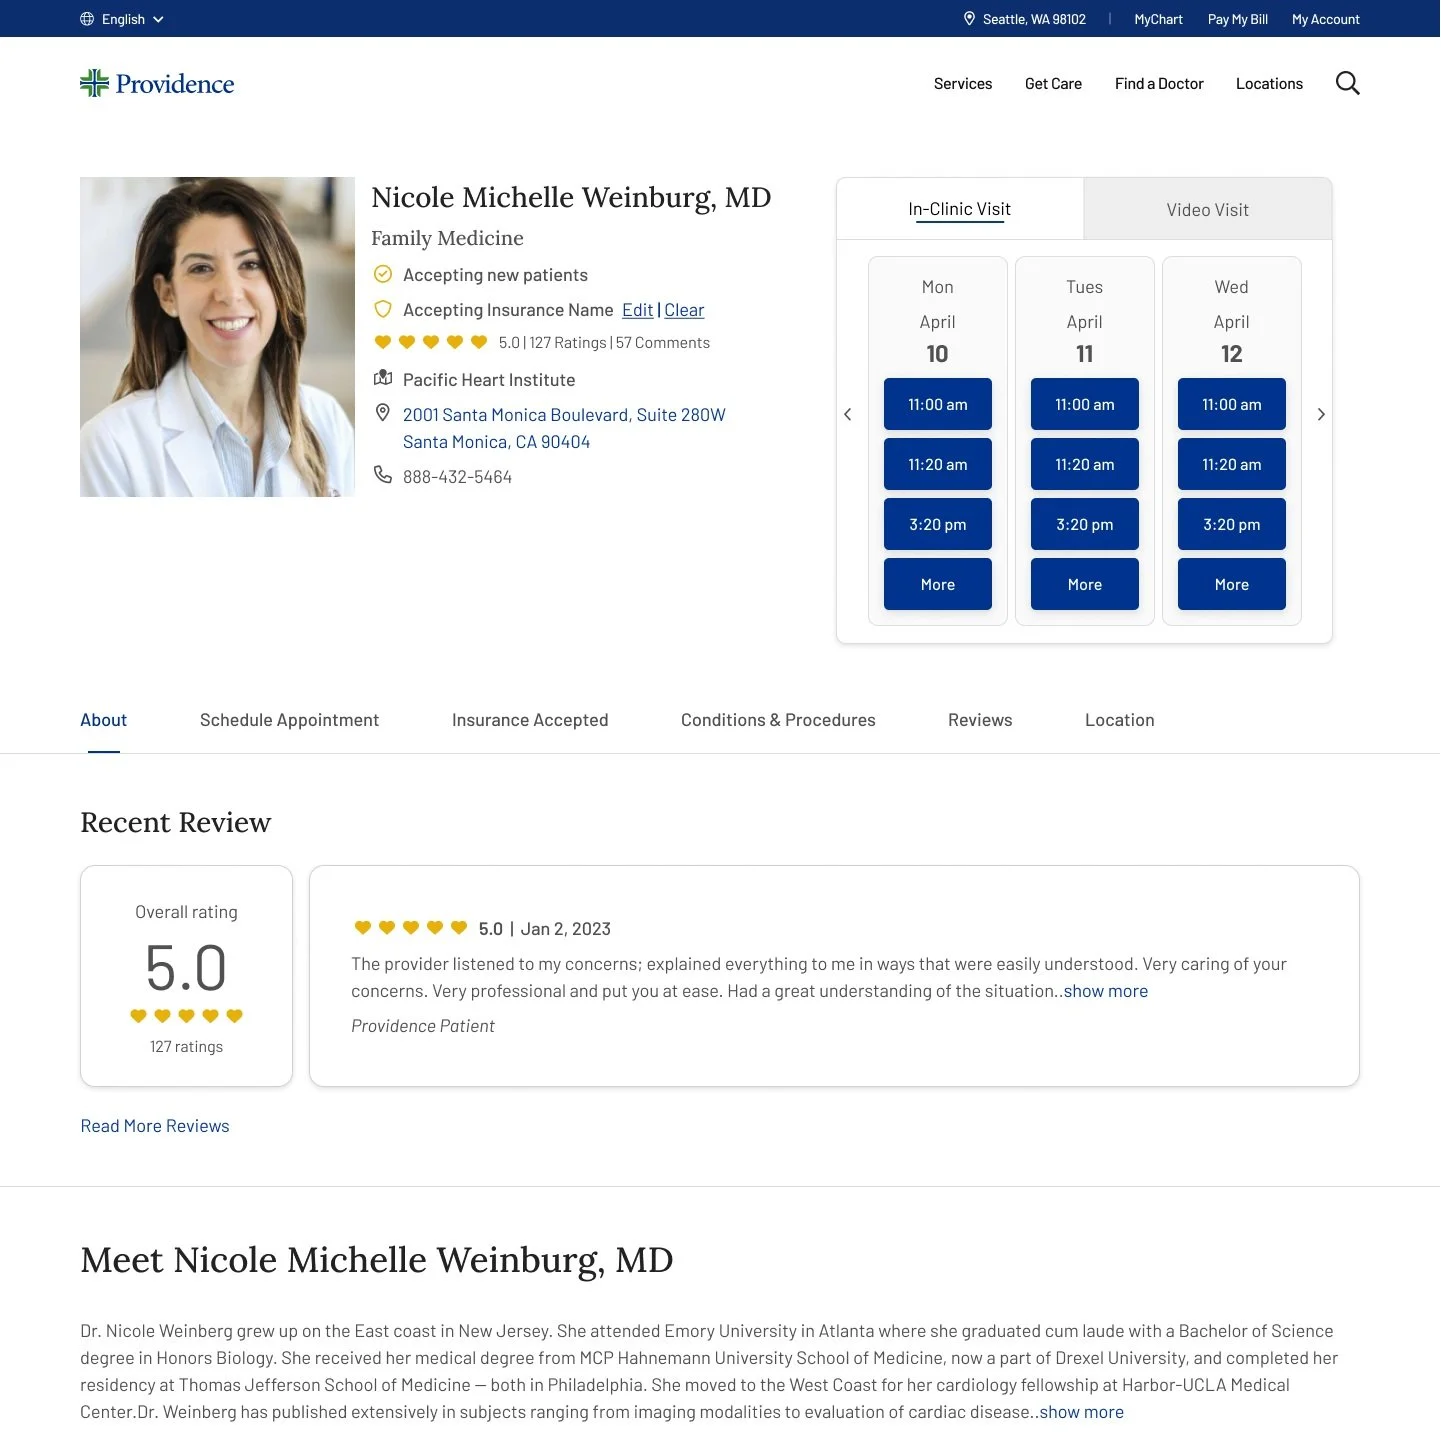Book Wednesday April 12 at 11:00 am
This screenshot has height=1441, width=1441.
[x=1232, y=404]
